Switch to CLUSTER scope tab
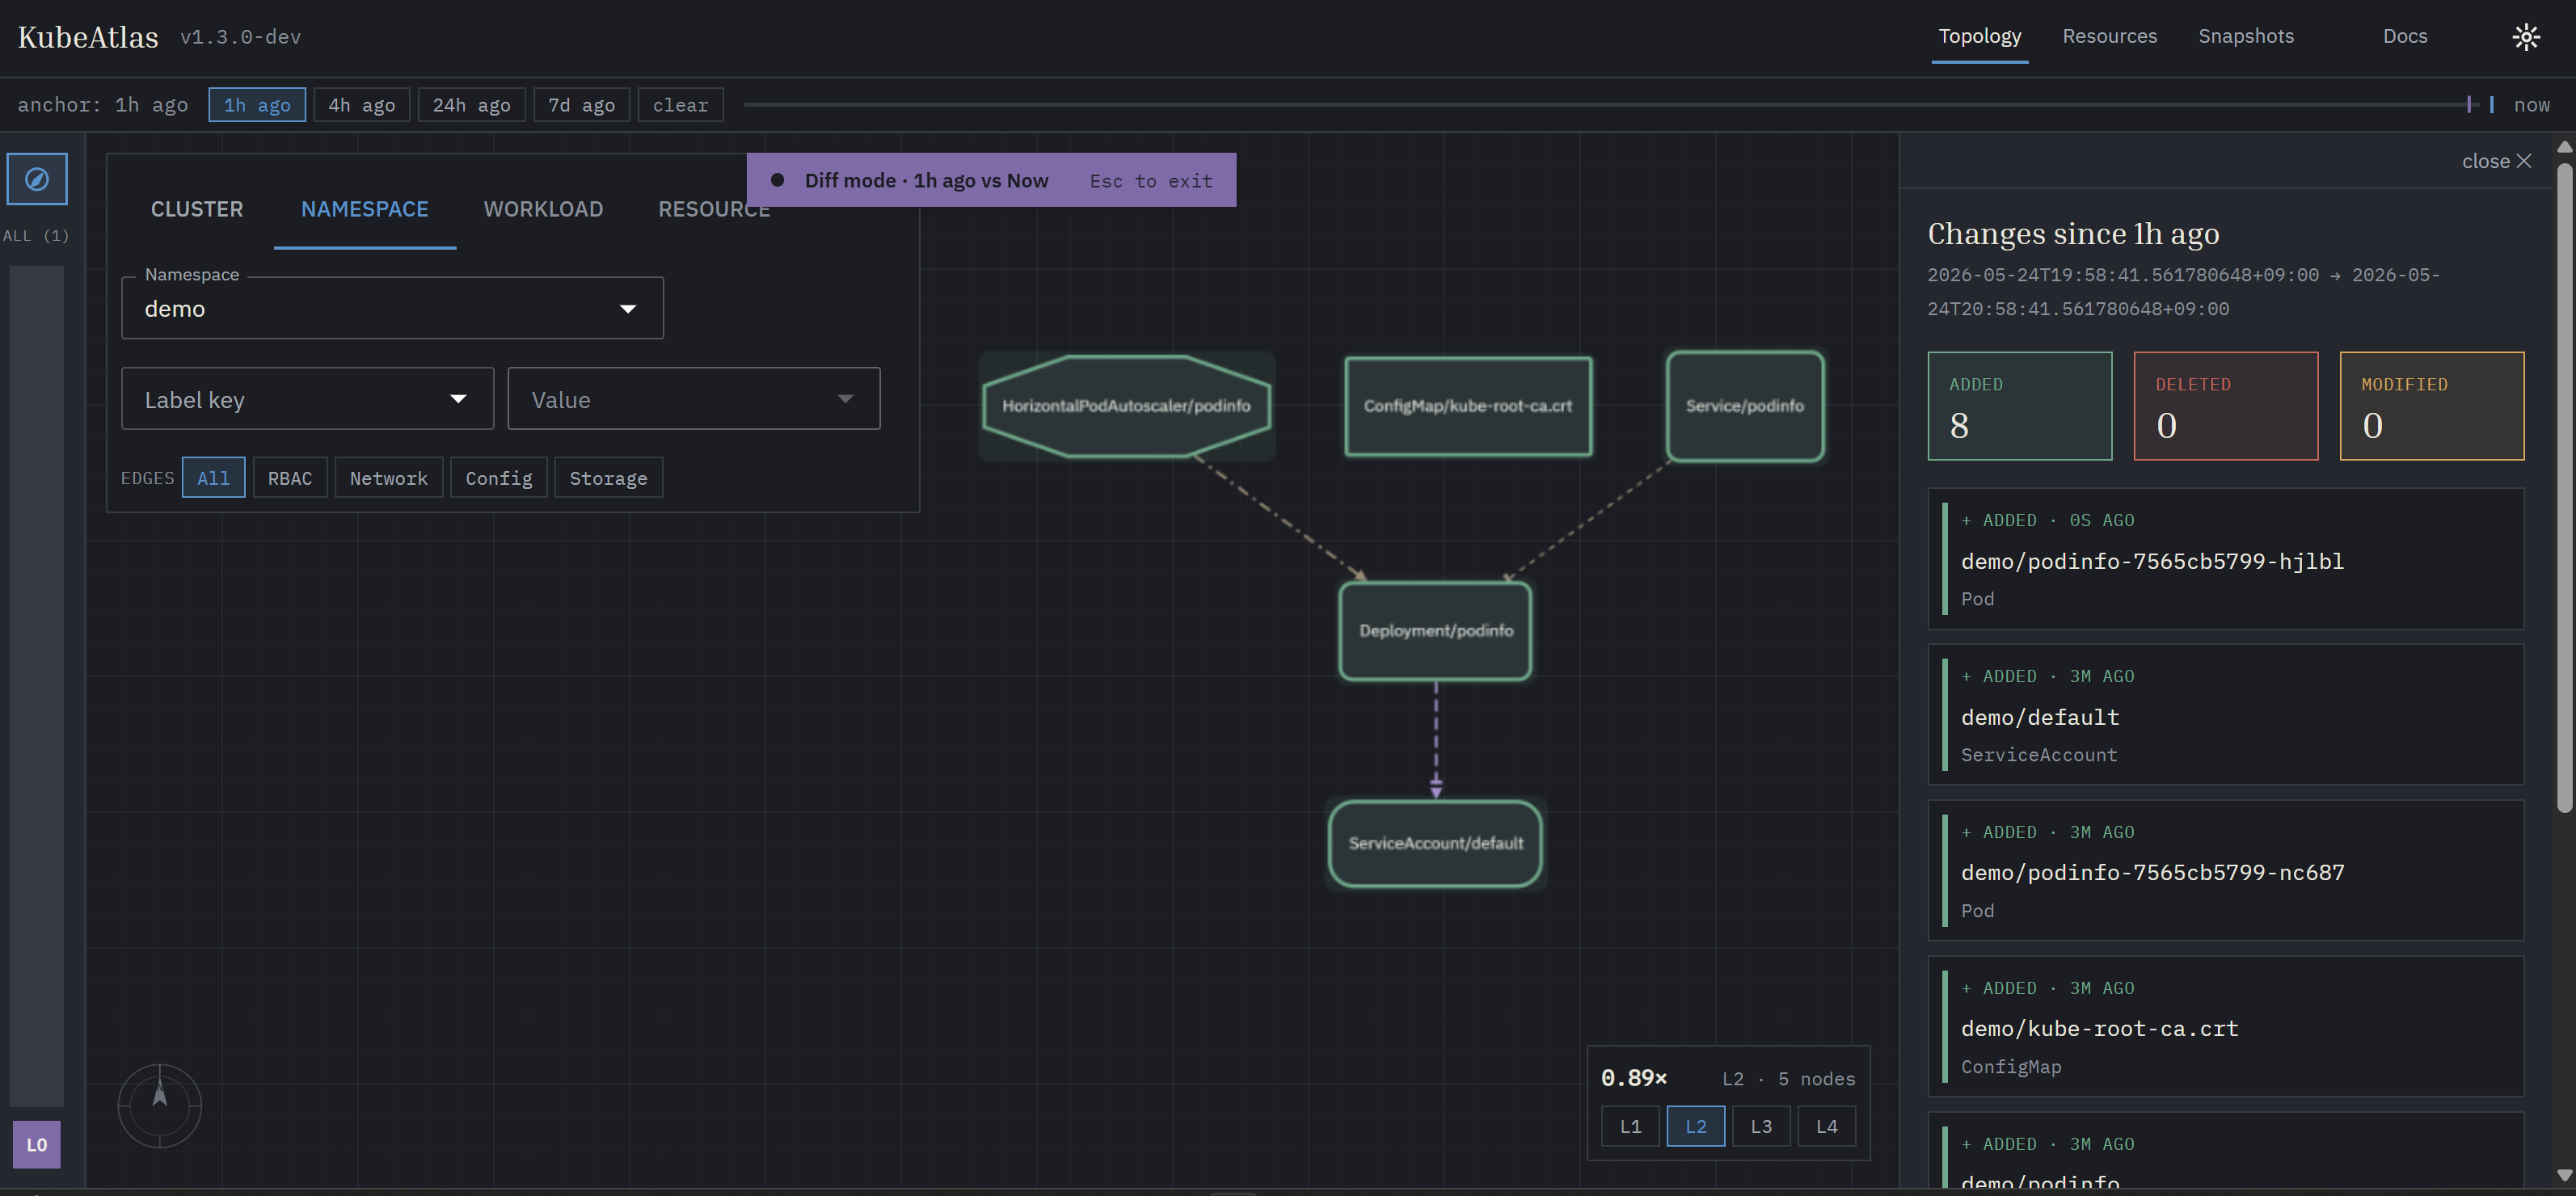The width and height of the screenshot is (2576, 1196). [x=197, y=209]
